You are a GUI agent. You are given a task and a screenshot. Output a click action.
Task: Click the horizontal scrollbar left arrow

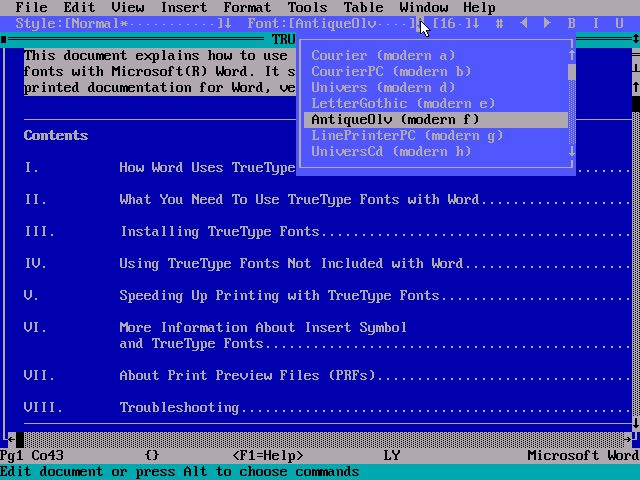[11, 439]
